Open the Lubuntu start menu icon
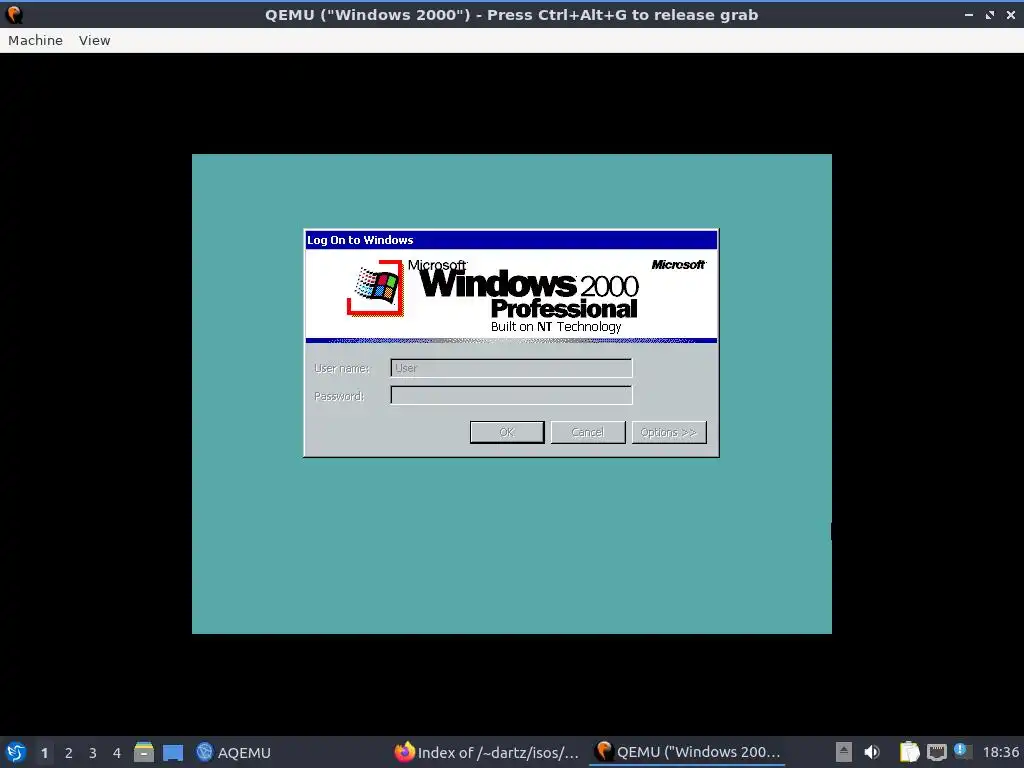1024x768 pixels. pos(16,752)
